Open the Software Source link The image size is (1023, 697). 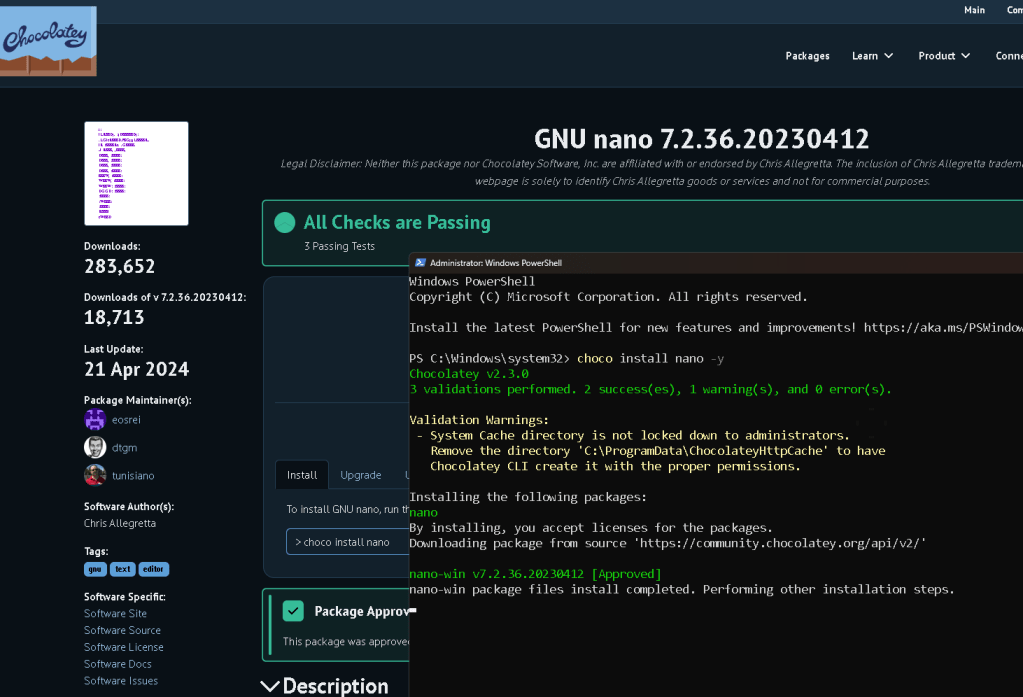point(122,630)
